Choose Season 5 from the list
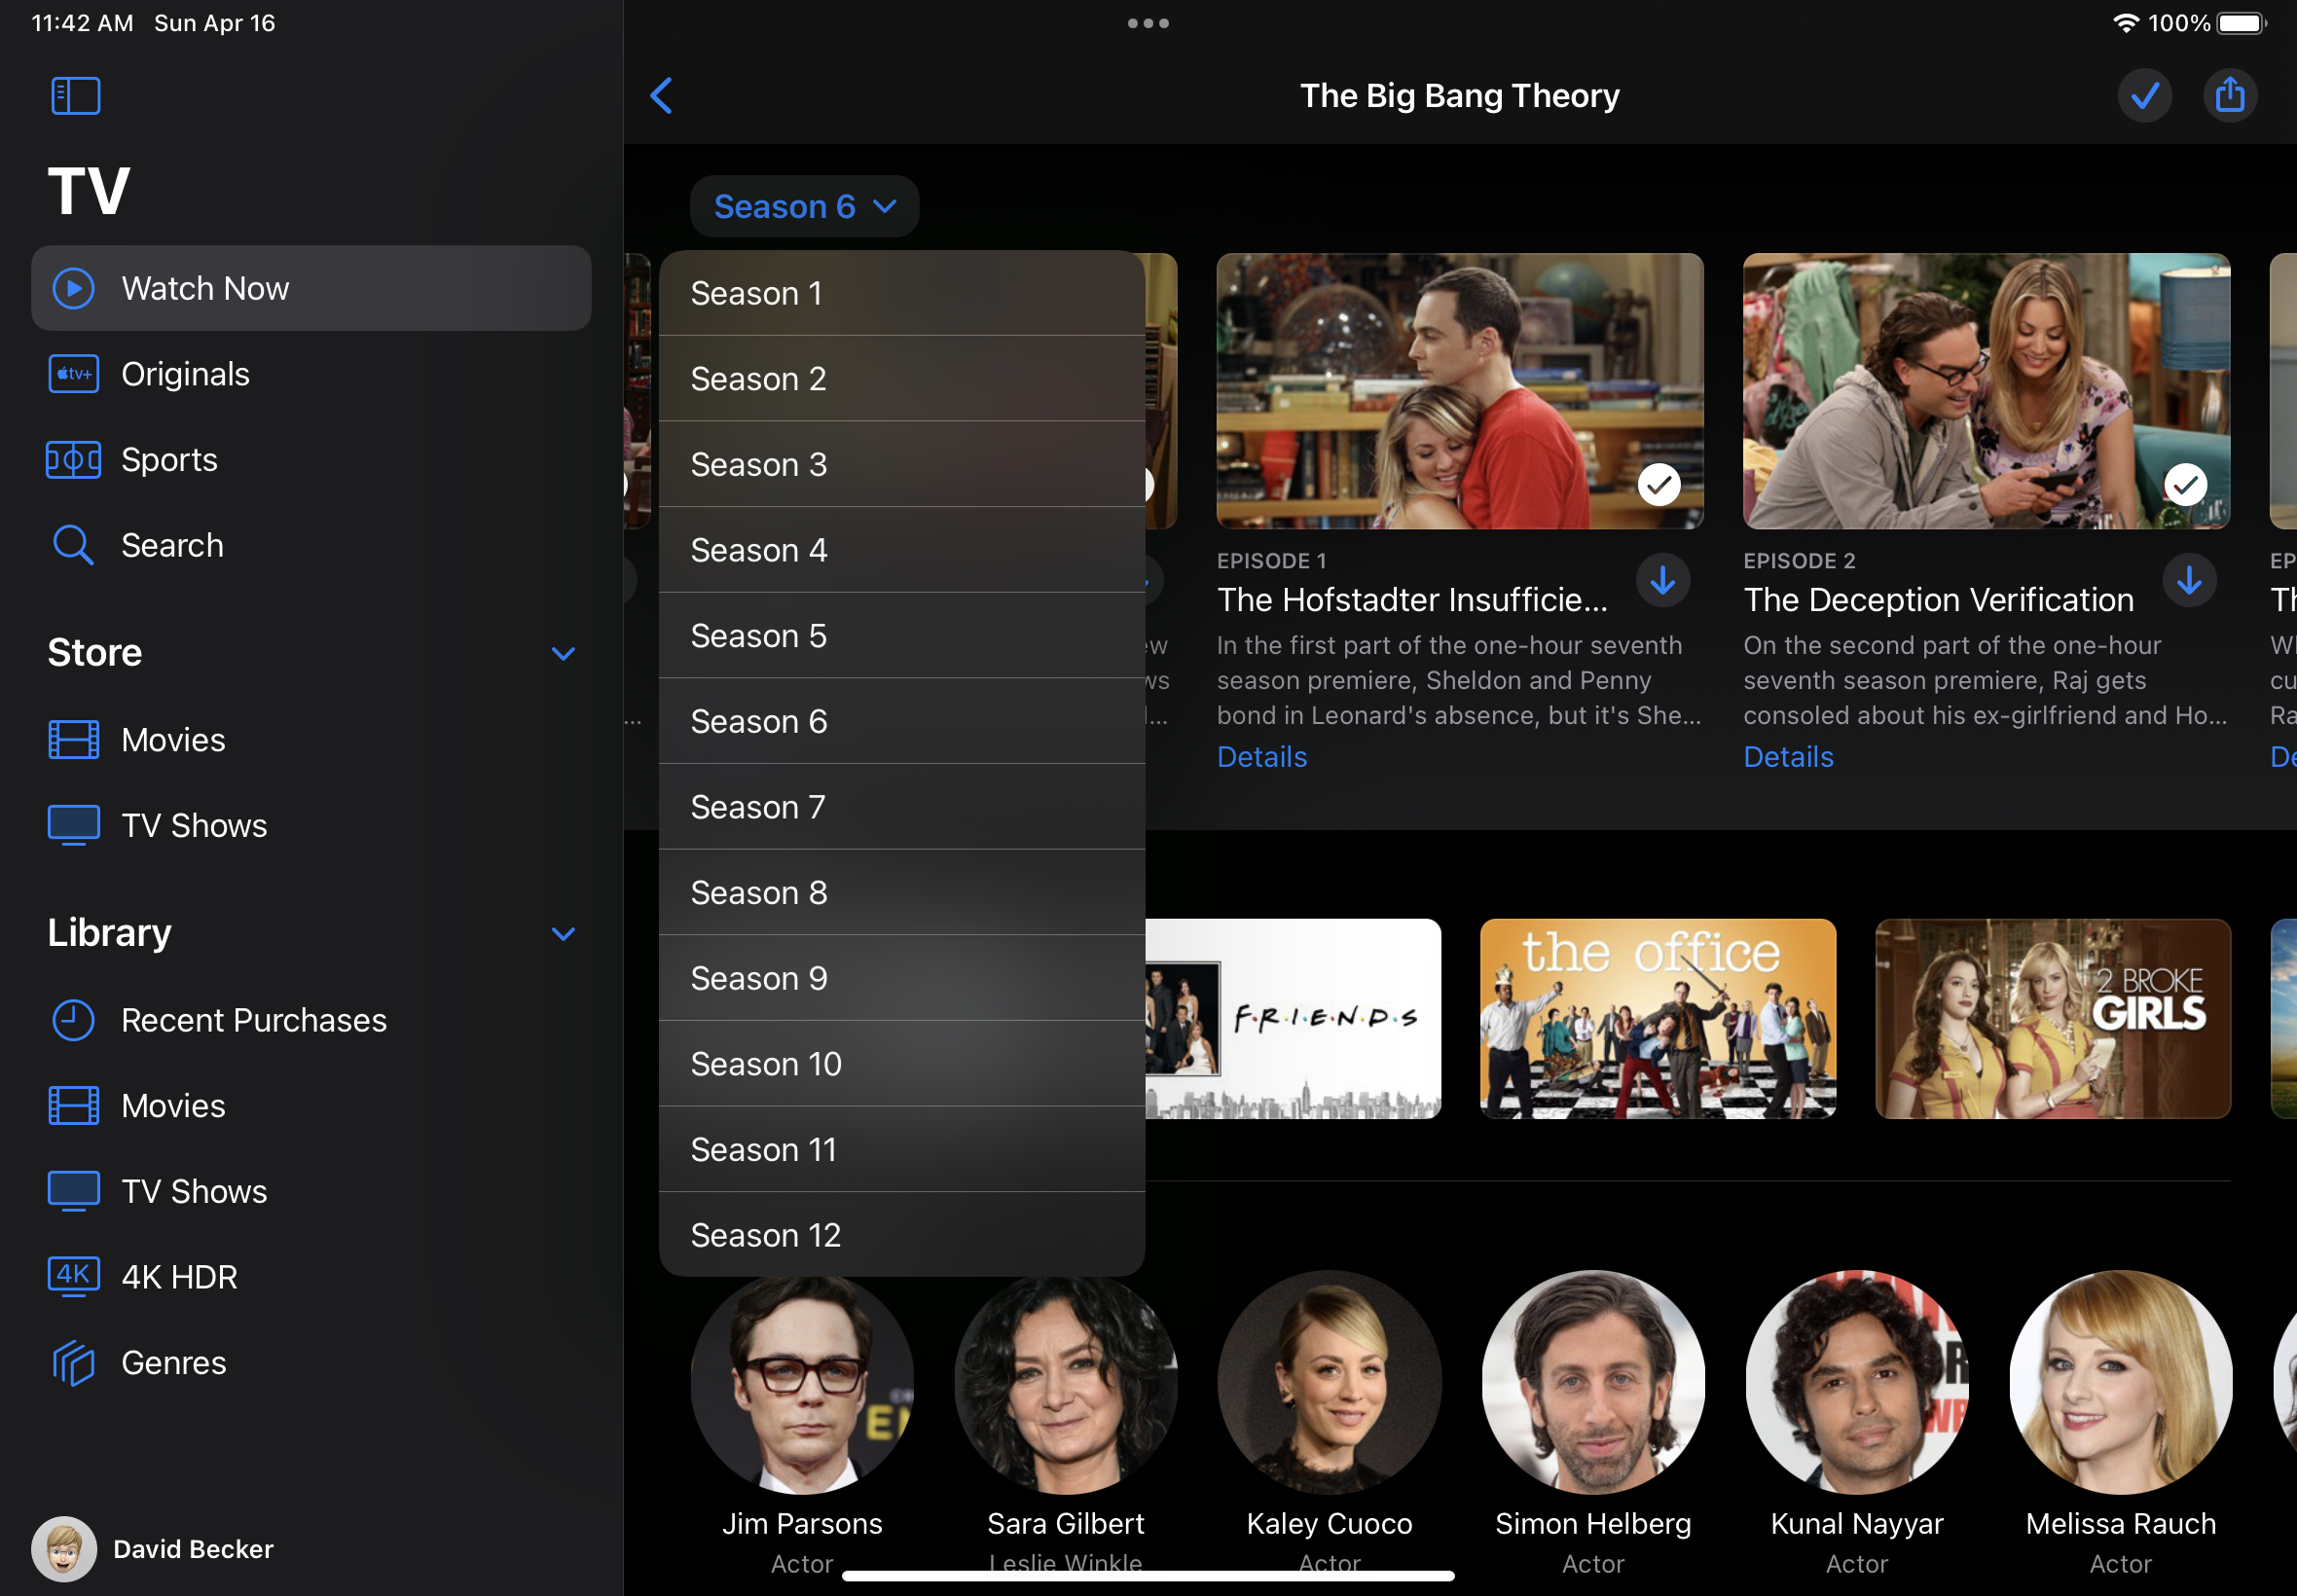Viewport: 2297px width, 1596px height. tap(902, 636)
